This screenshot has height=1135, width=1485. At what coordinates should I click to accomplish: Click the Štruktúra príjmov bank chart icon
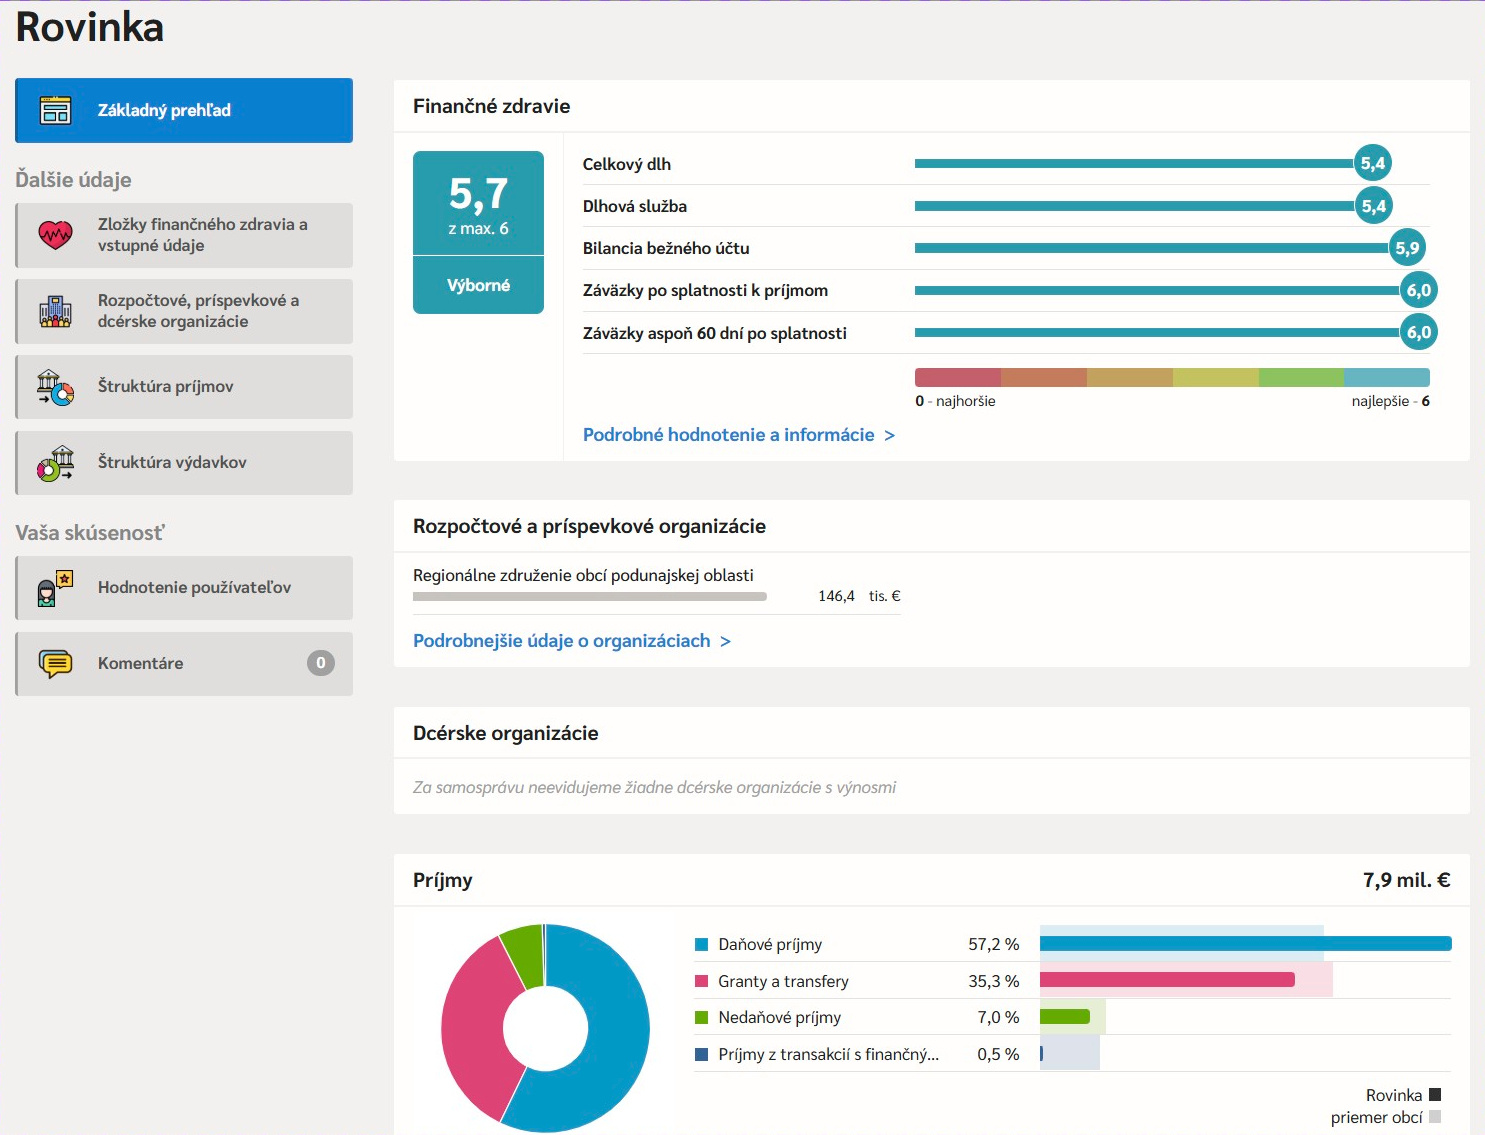click(55, 387)
